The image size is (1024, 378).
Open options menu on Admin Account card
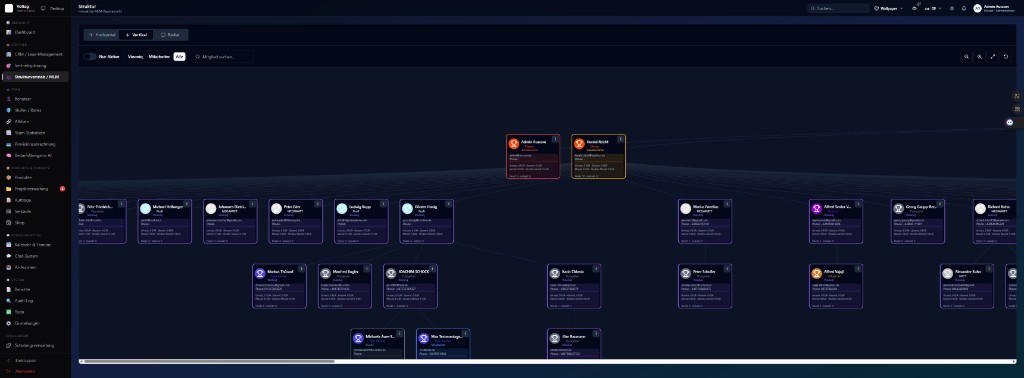click(x=556, y=138)
